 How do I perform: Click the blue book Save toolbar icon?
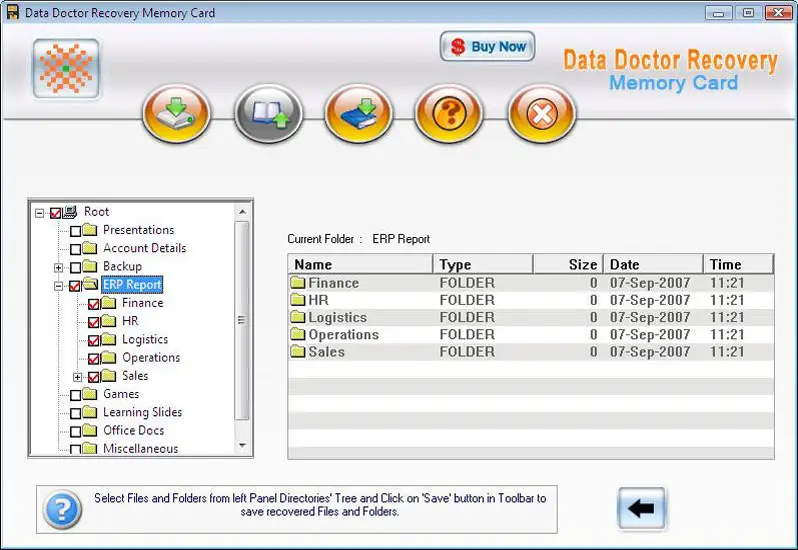358,113
